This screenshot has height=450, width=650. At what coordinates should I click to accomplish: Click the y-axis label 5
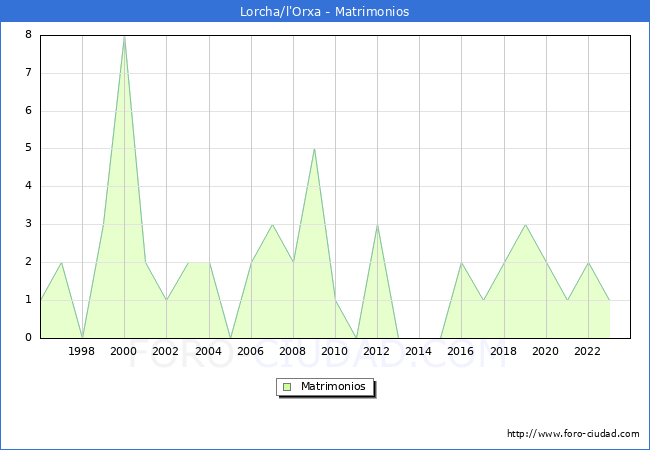[28, 148]
